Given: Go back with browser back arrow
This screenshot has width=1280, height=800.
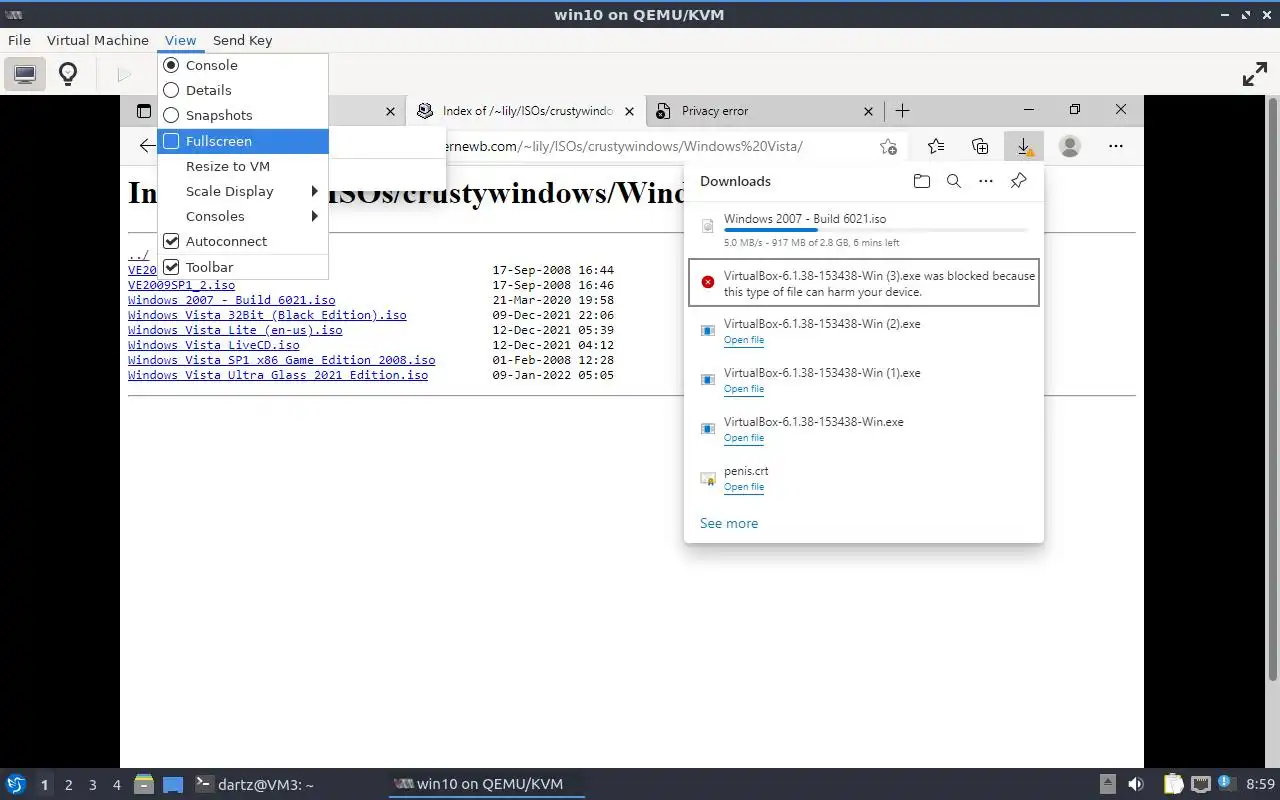Looking at the screenshot, I should [x=147, y=146].
